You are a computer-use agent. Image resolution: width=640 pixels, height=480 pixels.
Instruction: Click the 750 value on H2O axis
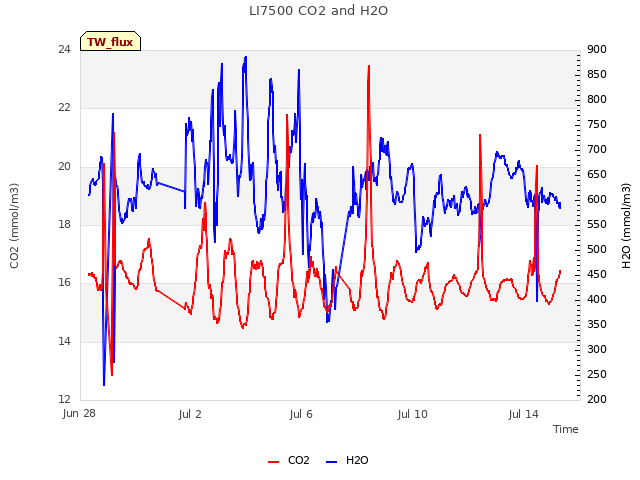point(597,124)
